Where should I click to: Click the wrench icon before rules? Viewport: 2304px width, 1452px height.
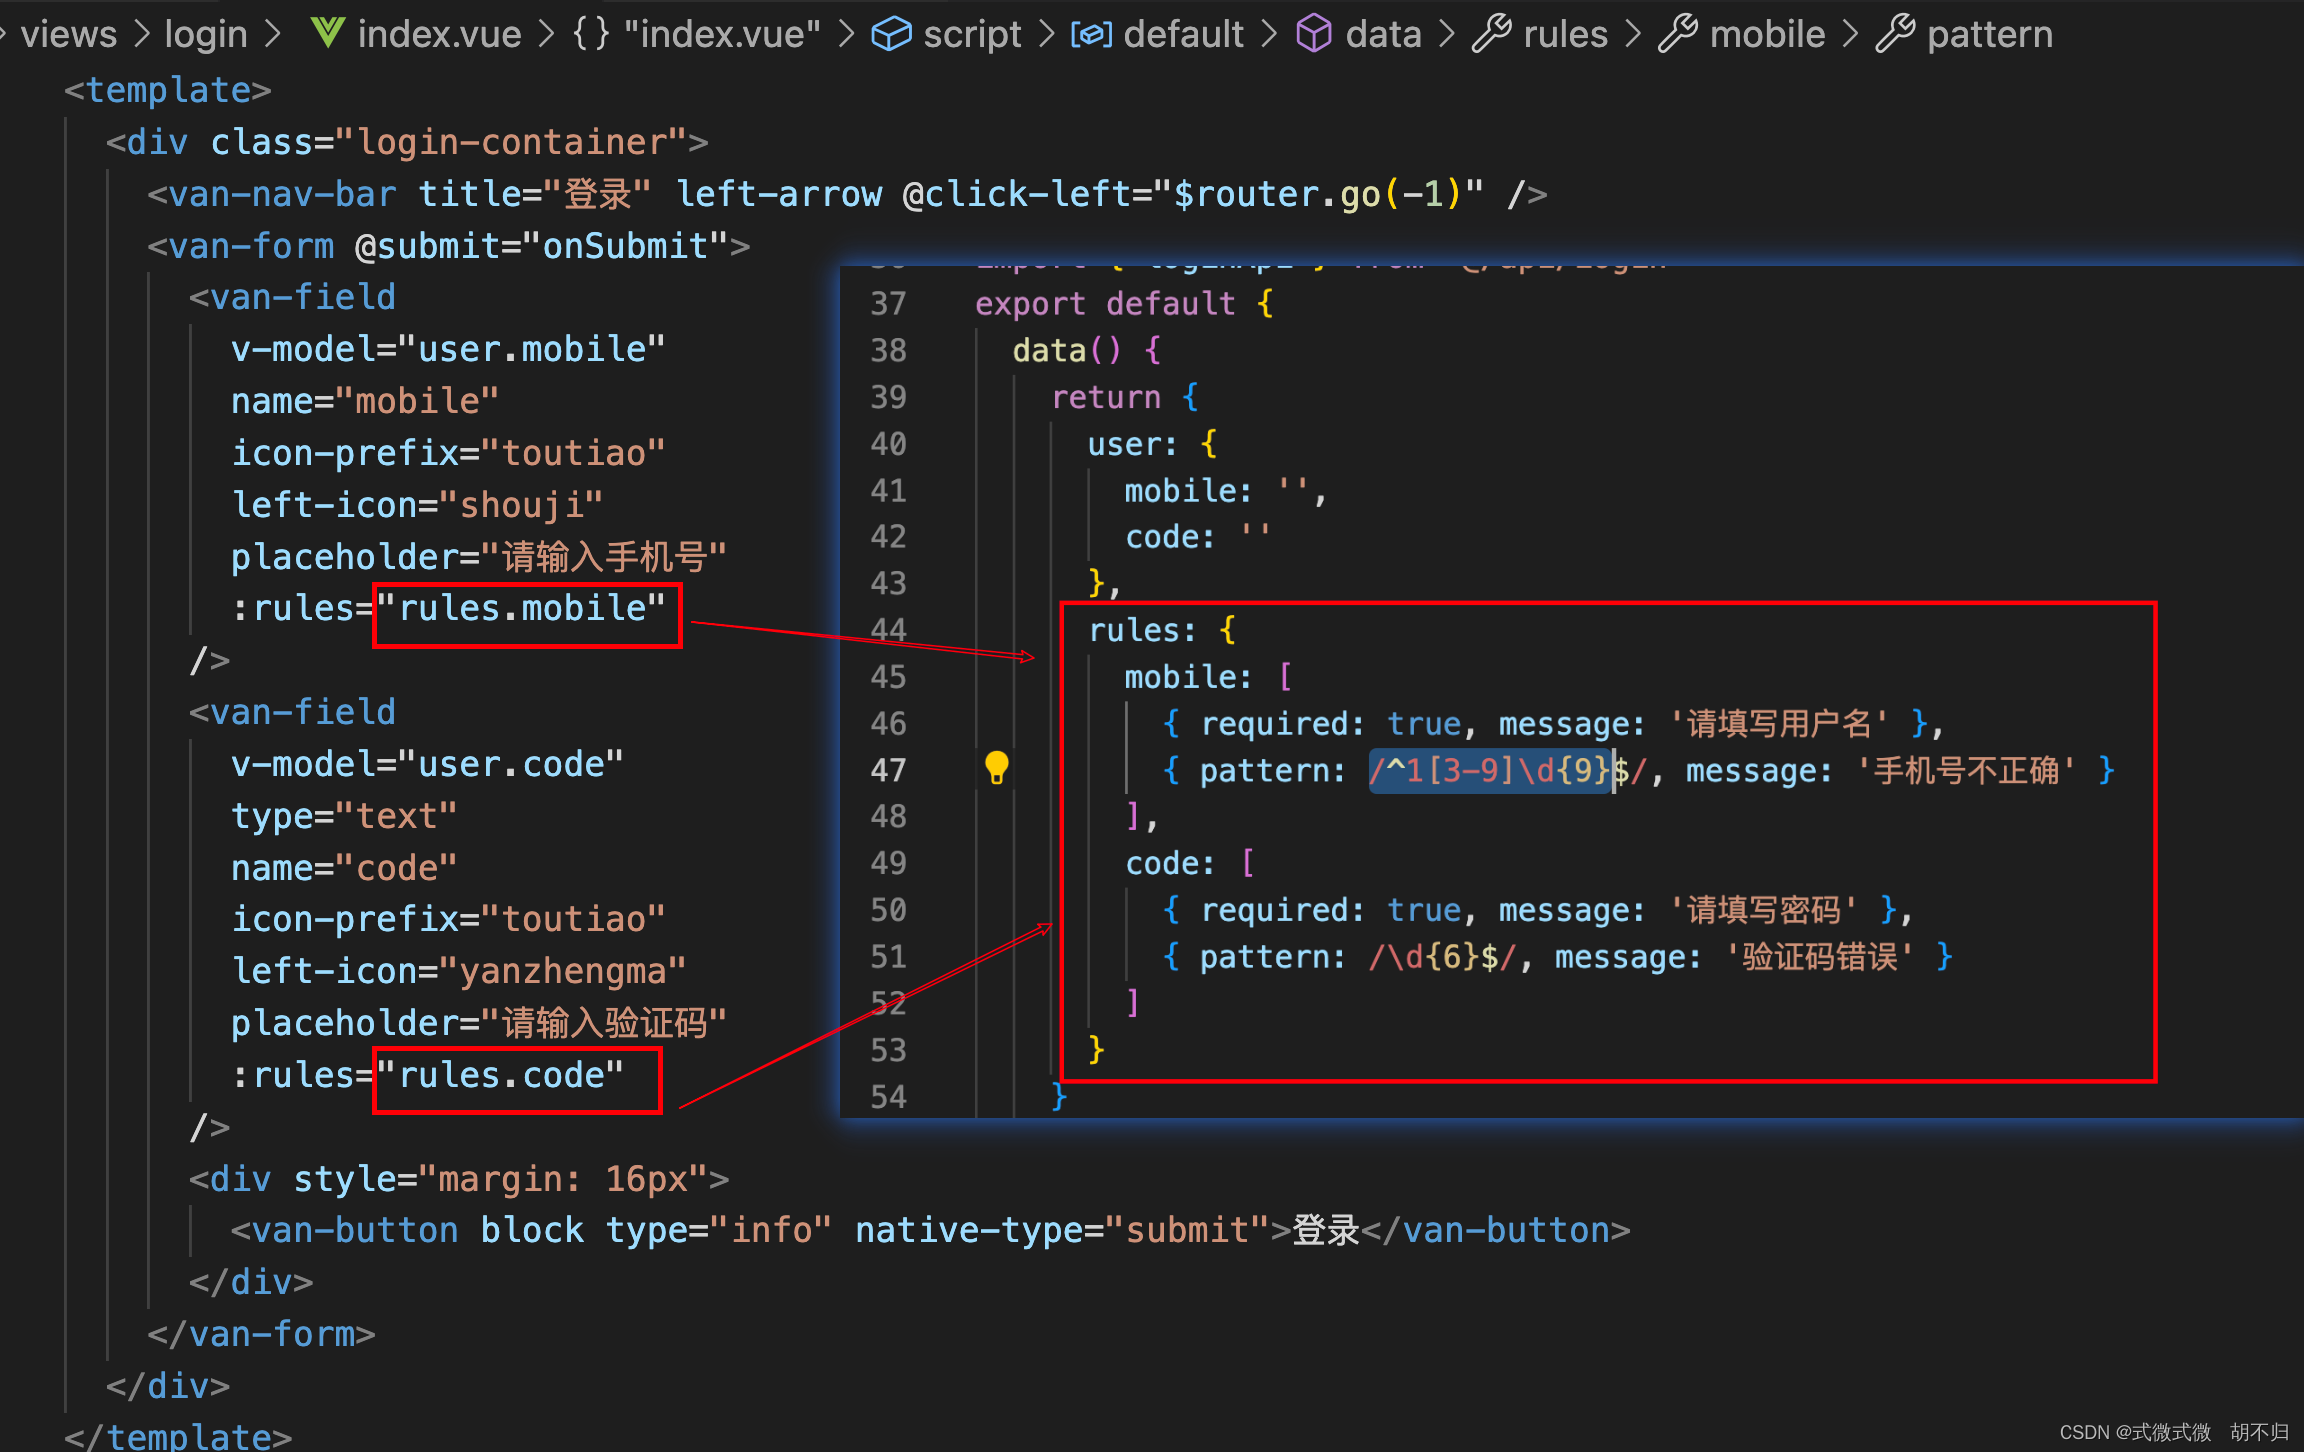click(1491, 33)
